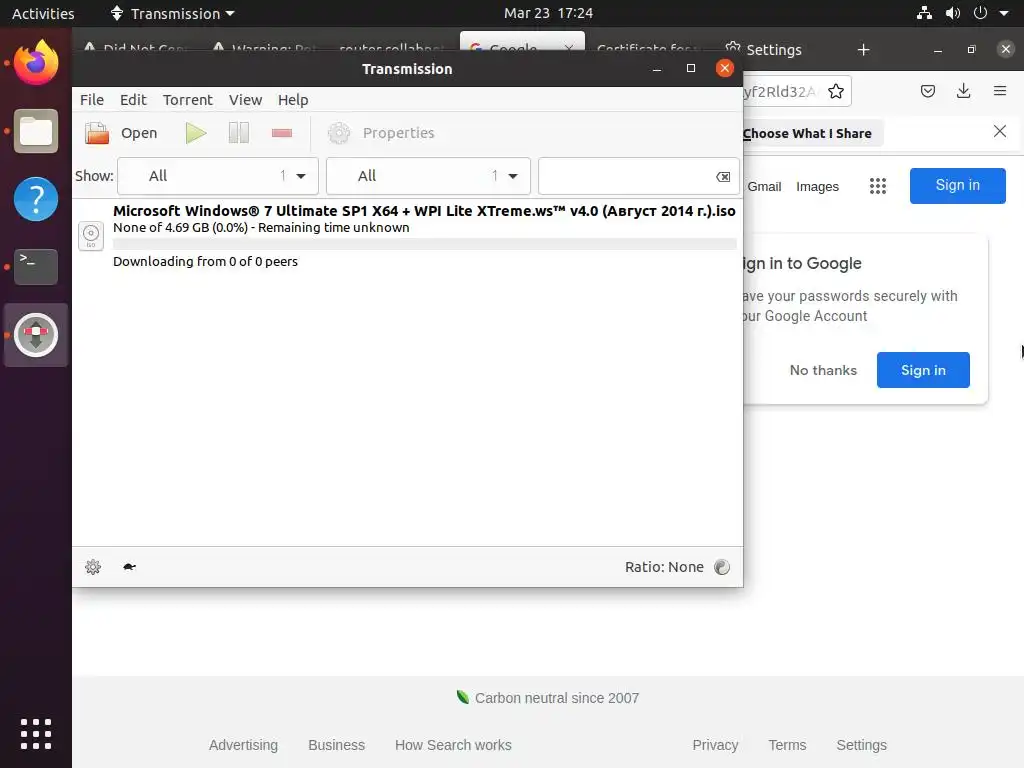
Task: Toggle turtle alternative speed limits
Action: point(129,567)
